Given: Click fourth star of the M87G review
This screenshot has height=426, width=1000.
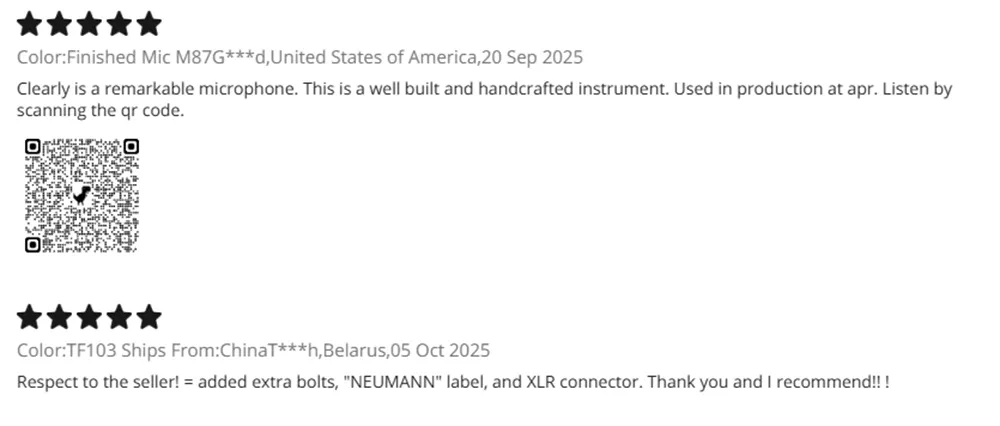Looking at the screenshot, I should coord(119,23).
